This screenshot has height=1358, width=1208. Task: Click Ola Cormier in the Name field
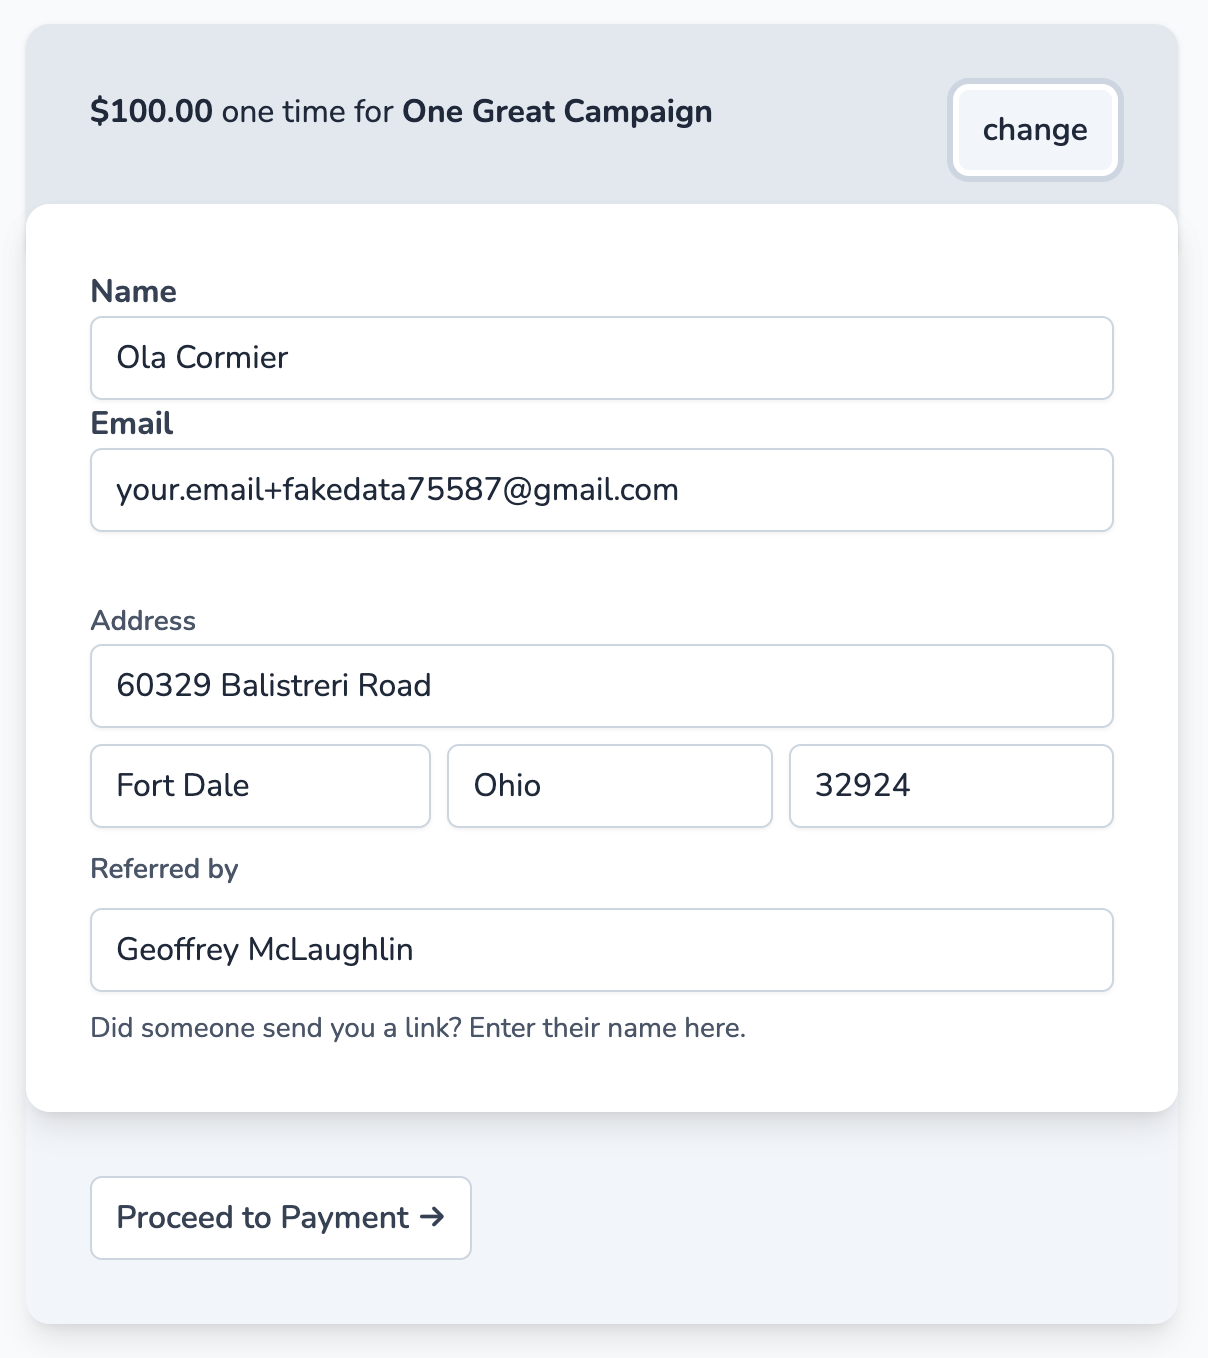pos(202,357)
